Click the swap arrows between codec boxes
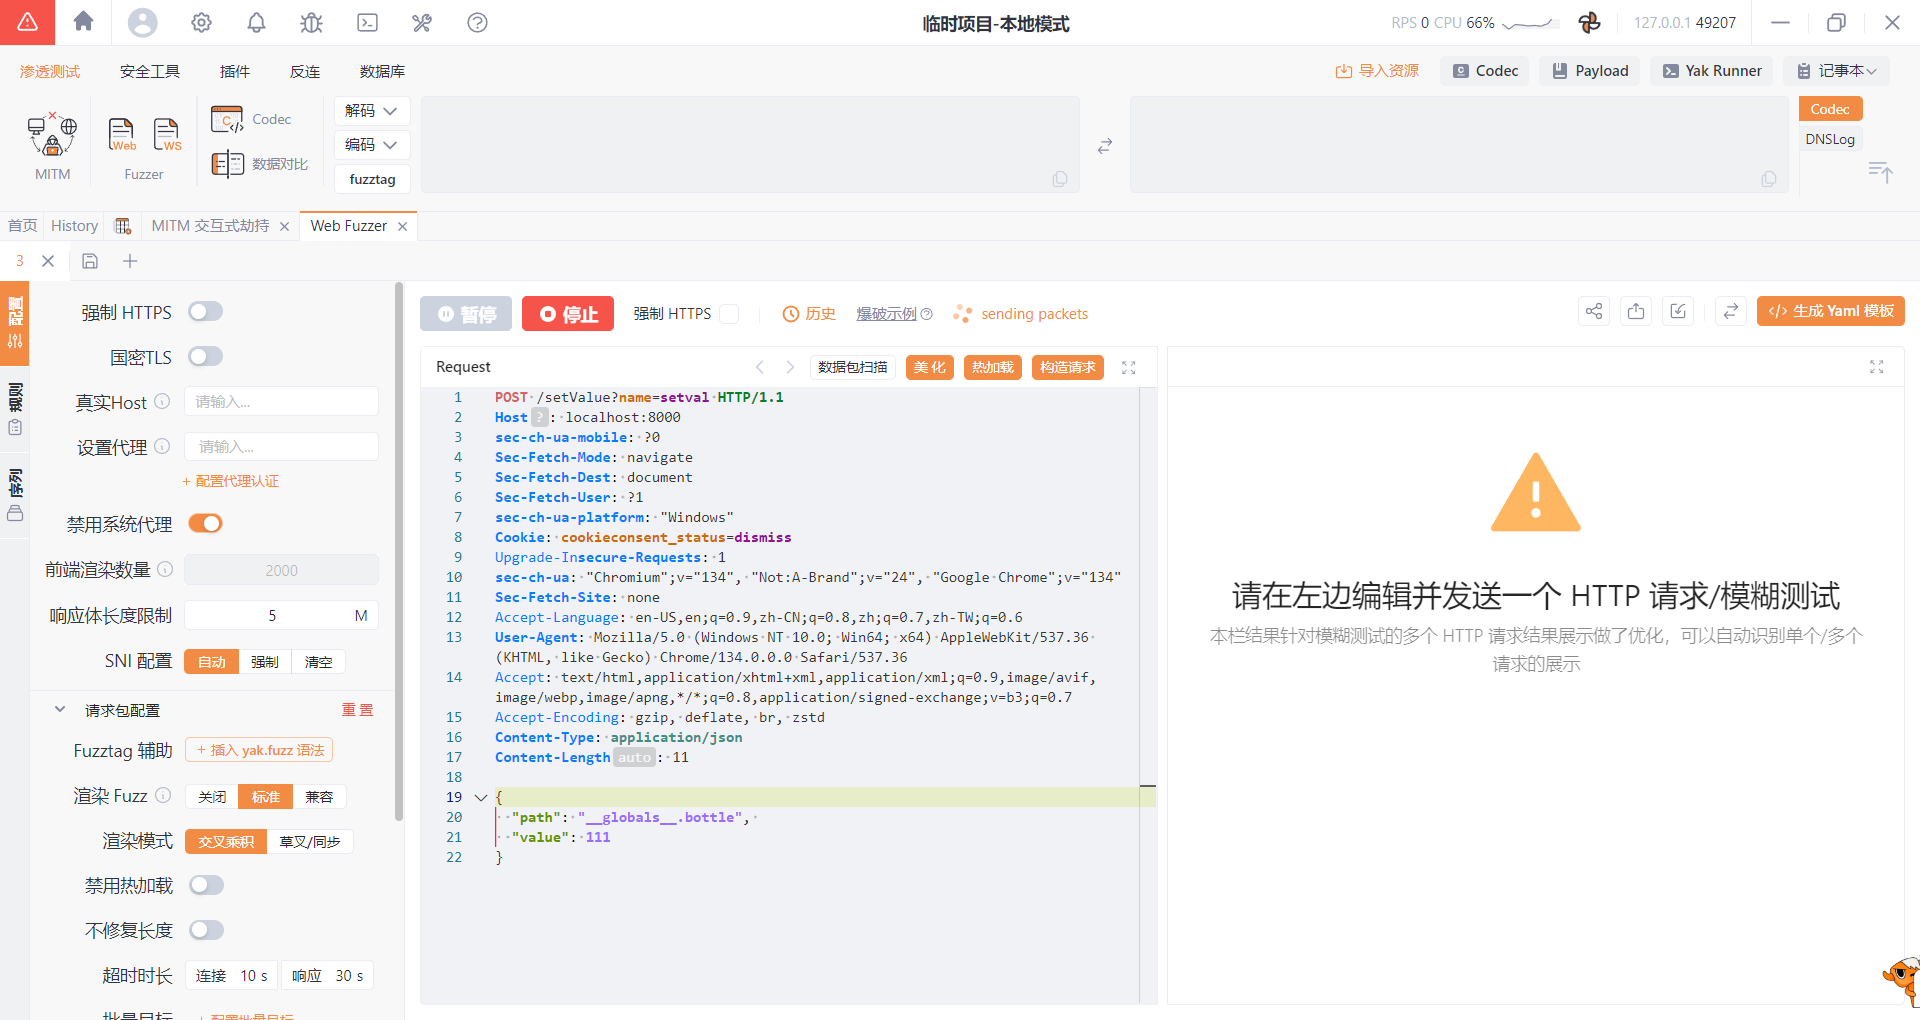The width and height of the screenshot is (1920, 1020). (x=1104, y=146)
